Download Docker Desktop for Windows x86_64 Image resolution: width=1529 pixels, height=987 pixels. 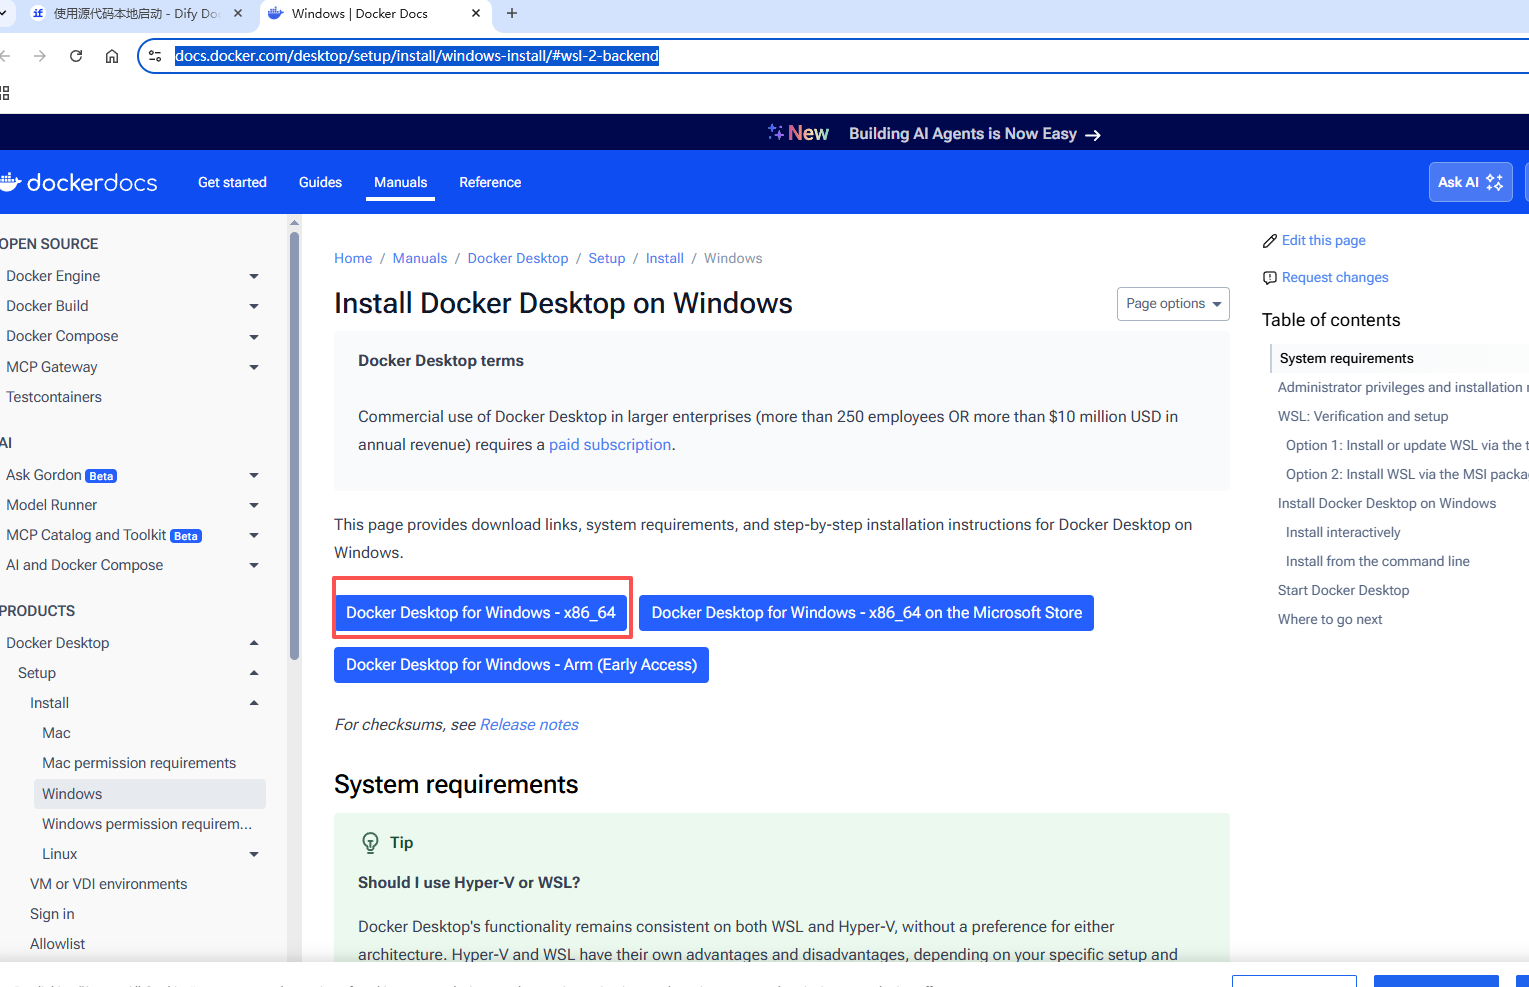click(481, 613)
